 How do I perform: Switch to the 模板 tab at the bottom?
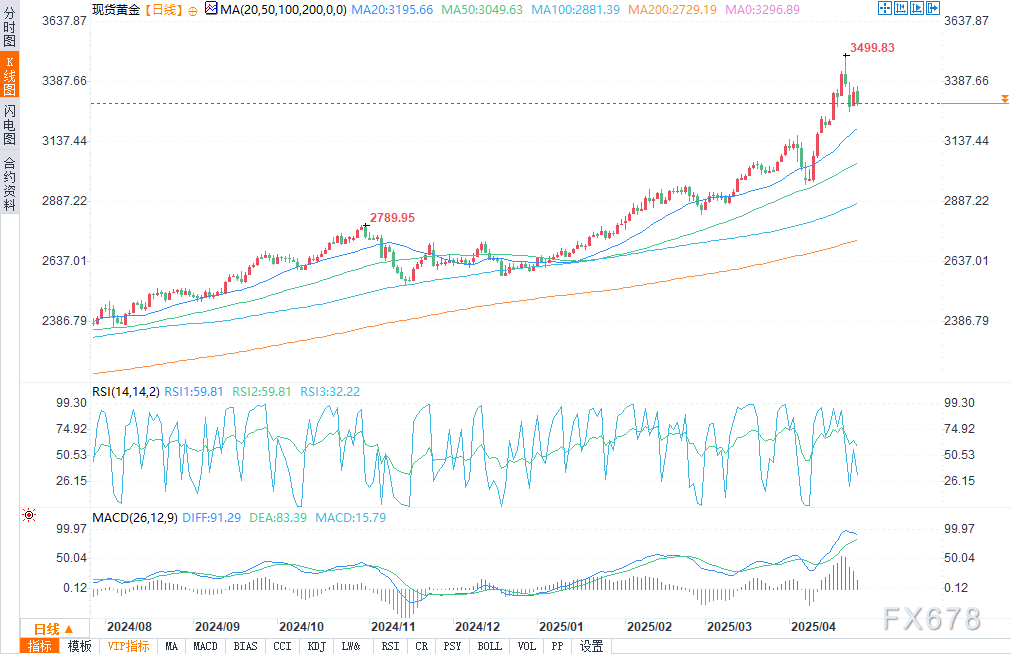click(x=80, y=646)
